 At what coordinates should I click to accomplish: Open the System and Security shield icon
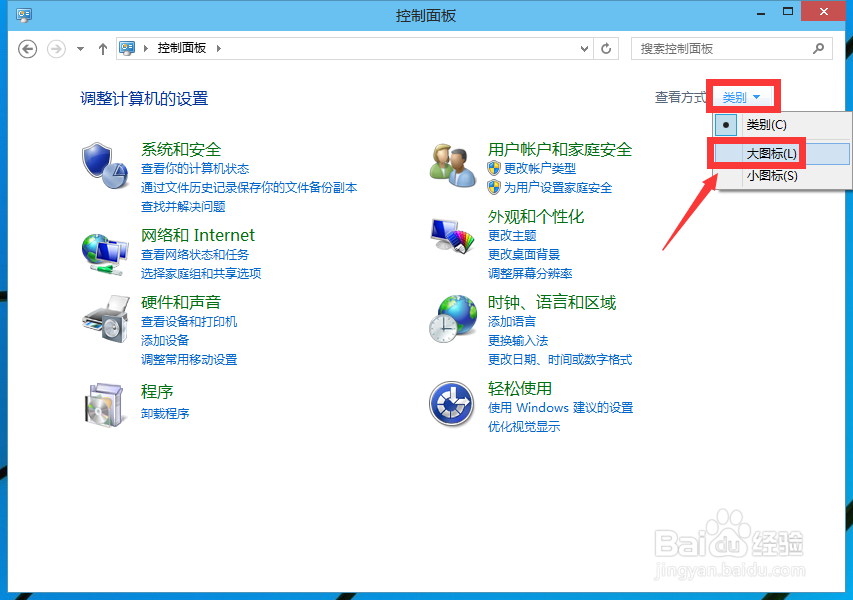(105, 165)
